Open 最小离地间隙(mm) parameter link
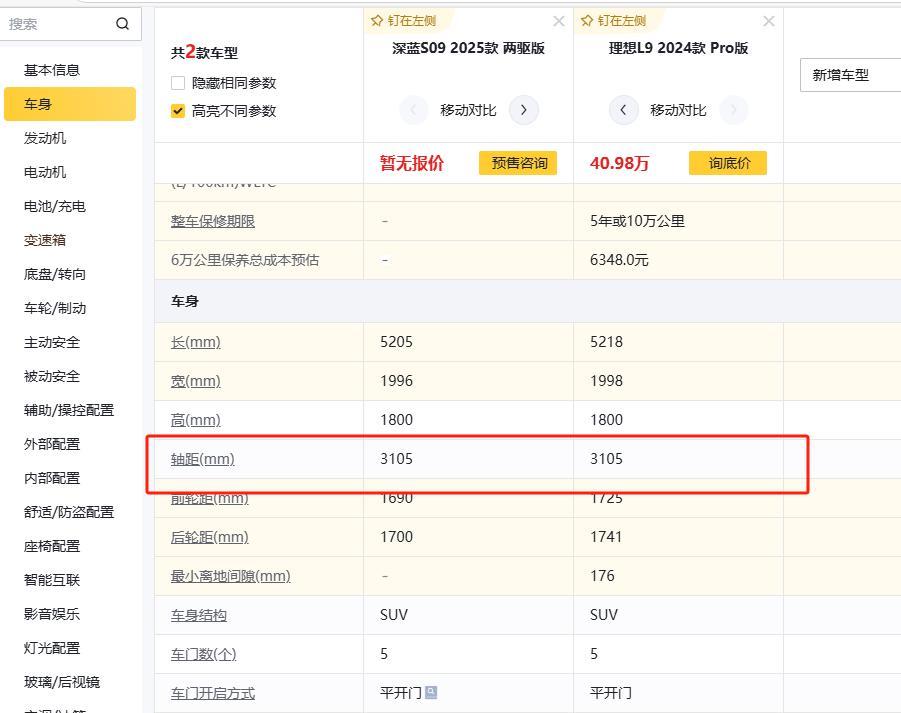The image size is (901, 713). pyautogui.click(x=230, y=576)
